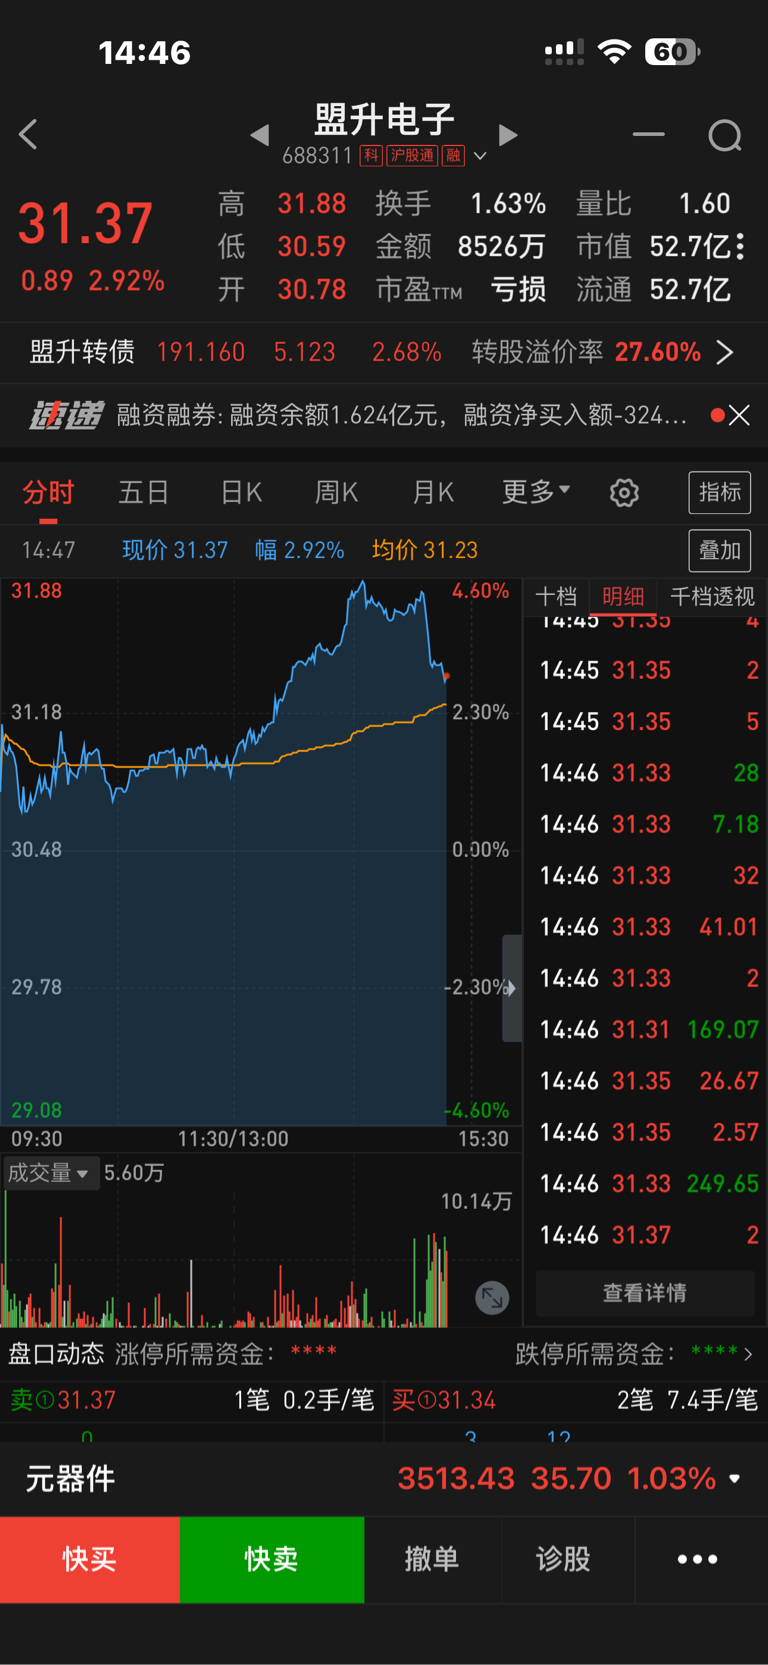Image resolution: width=768 pixels, height=1665 pixels.
Task: Open the 更多 chart period dropdown
Action: click(536, 491)
